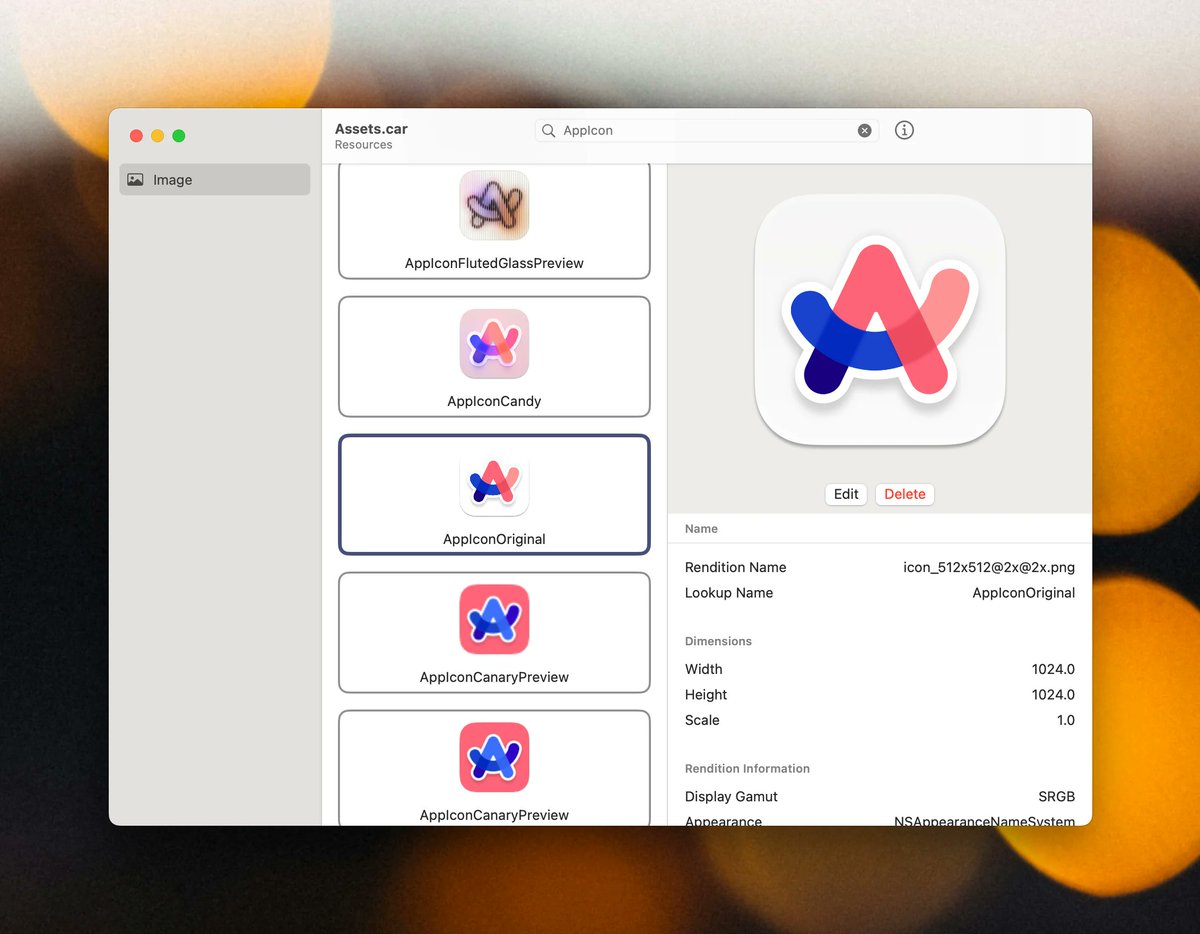Select the AppIconOriginal asset

[x=494, y=494]
